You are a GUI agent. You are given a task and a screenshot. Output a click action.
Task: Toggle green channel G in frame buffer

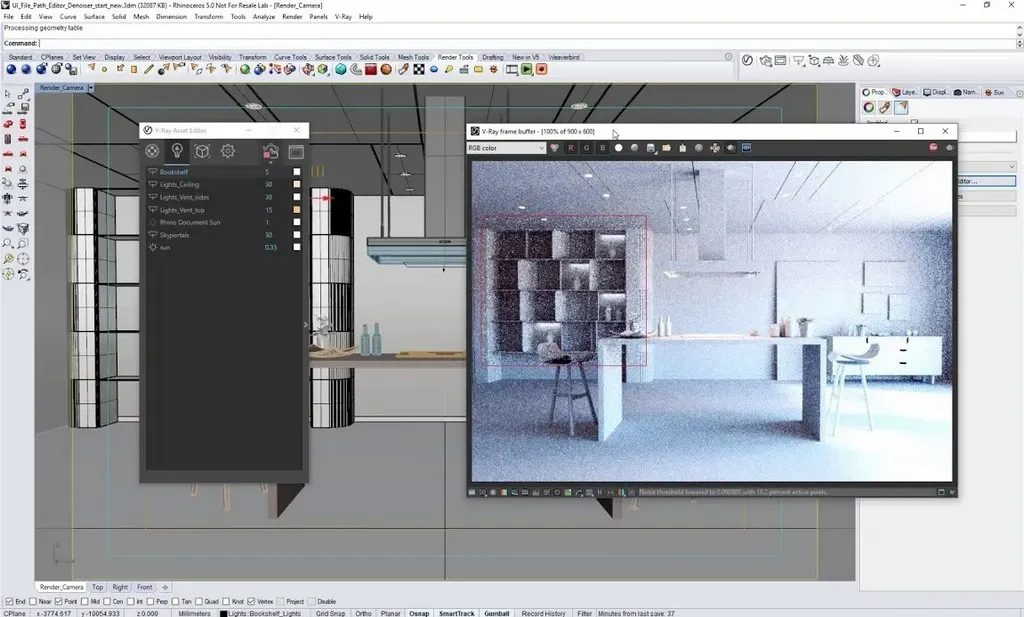(x=586, y=148)
